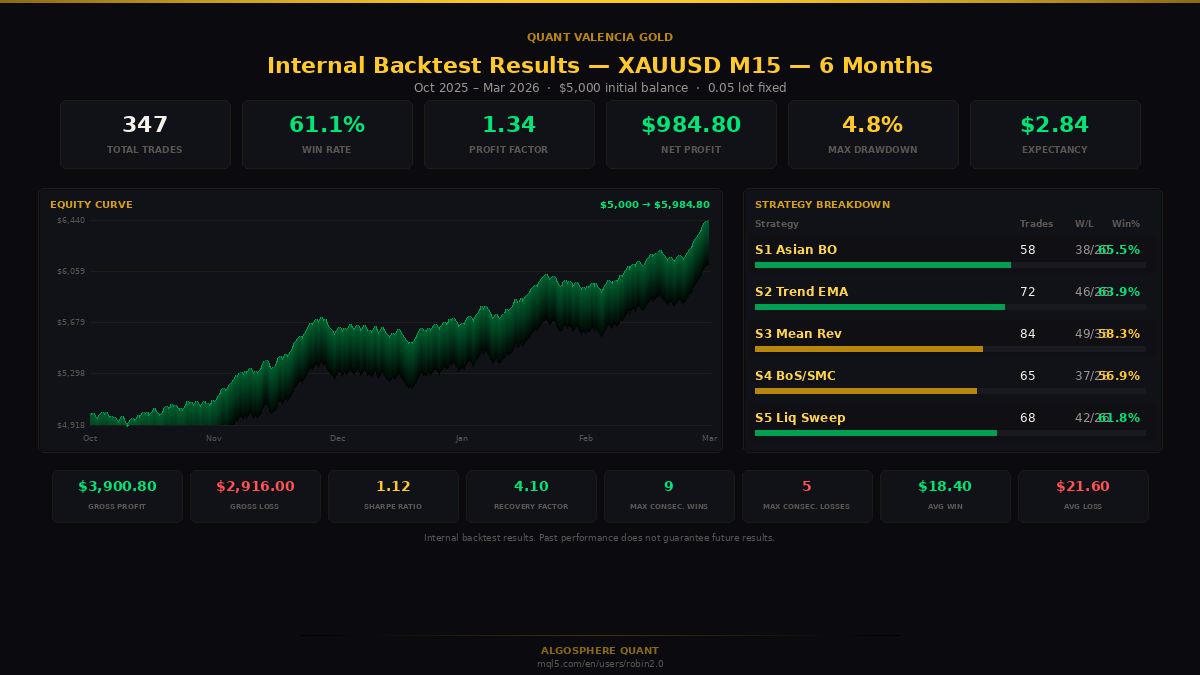Click the $6,440 axis label
The width and height of the screenshot is (1200, 675).
point(71,220)
